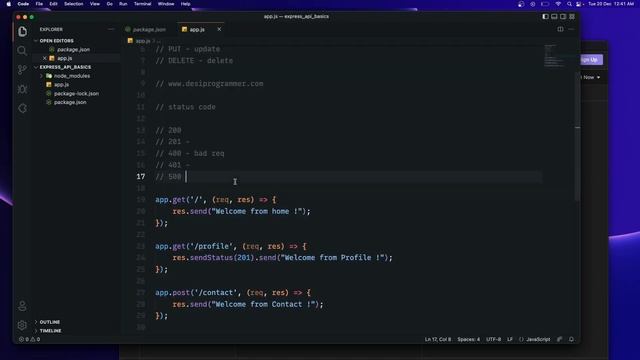Change language mode from JavaScript
Viewport: 640px width, 360px height.
(538, 339)
